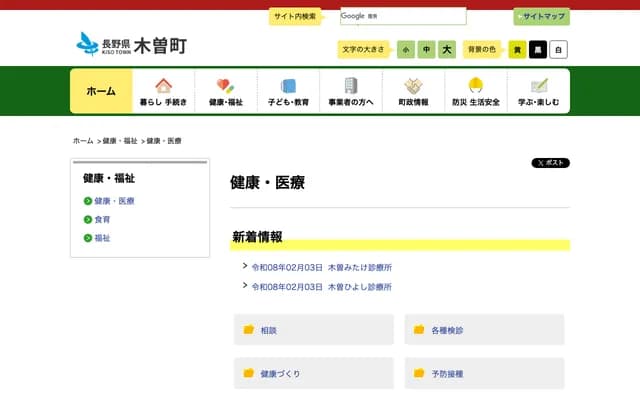Set text size to small (小)
Screen dimensions: 640x400
406,49
